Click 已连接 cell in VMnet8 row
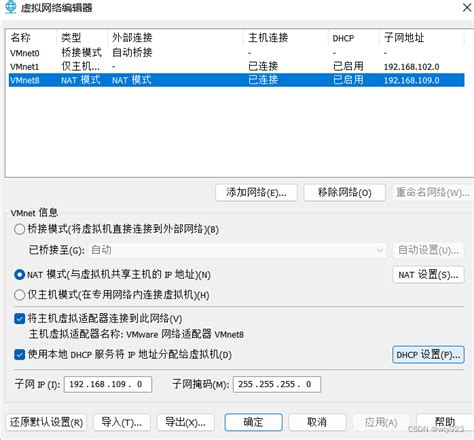 pyautogui.click(x=263, y=80)
